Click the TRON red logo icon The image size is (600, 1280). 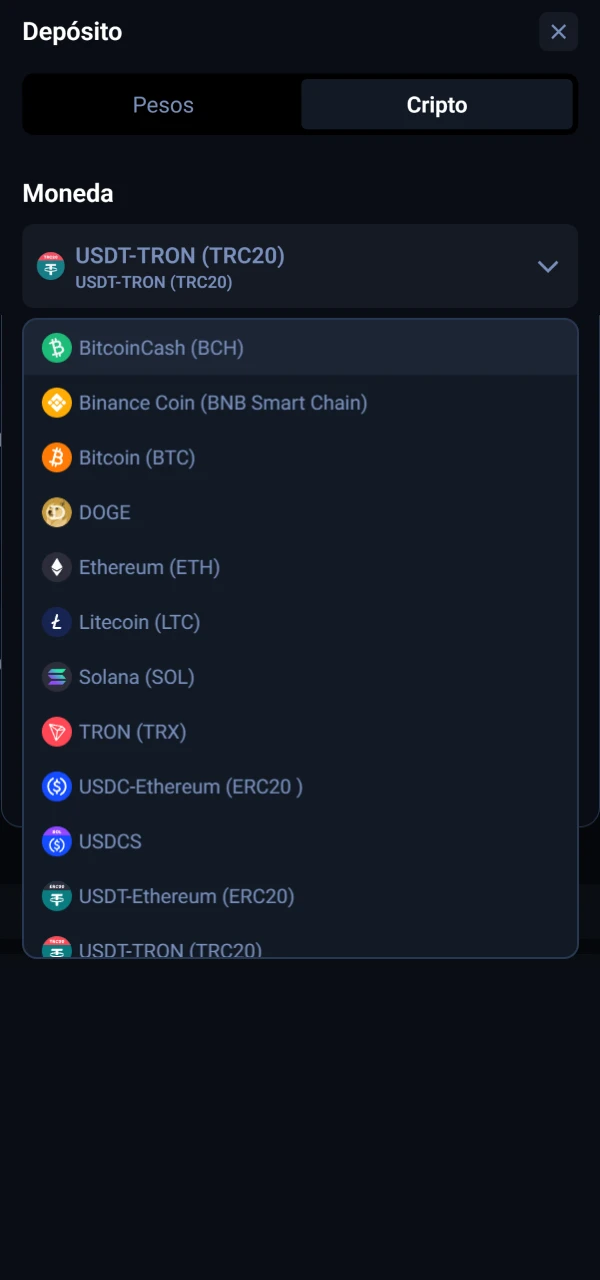click(x=57, y=732)
